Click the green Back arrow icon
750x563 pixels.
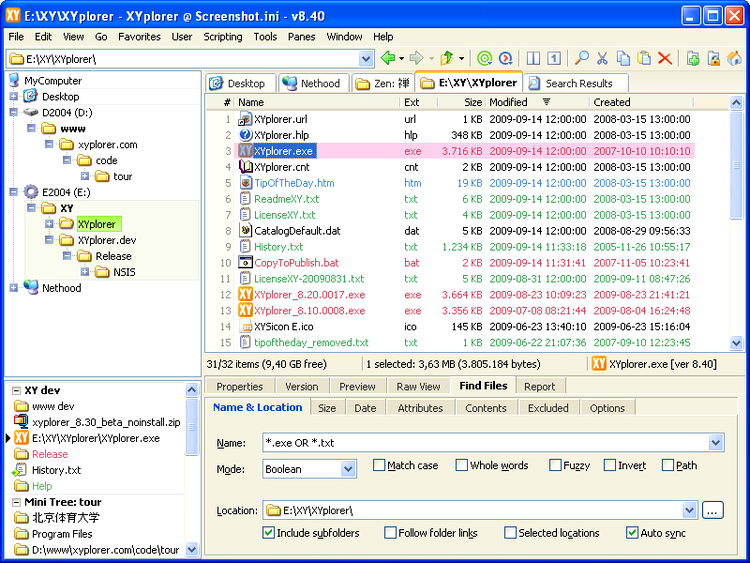pos(388,58)
